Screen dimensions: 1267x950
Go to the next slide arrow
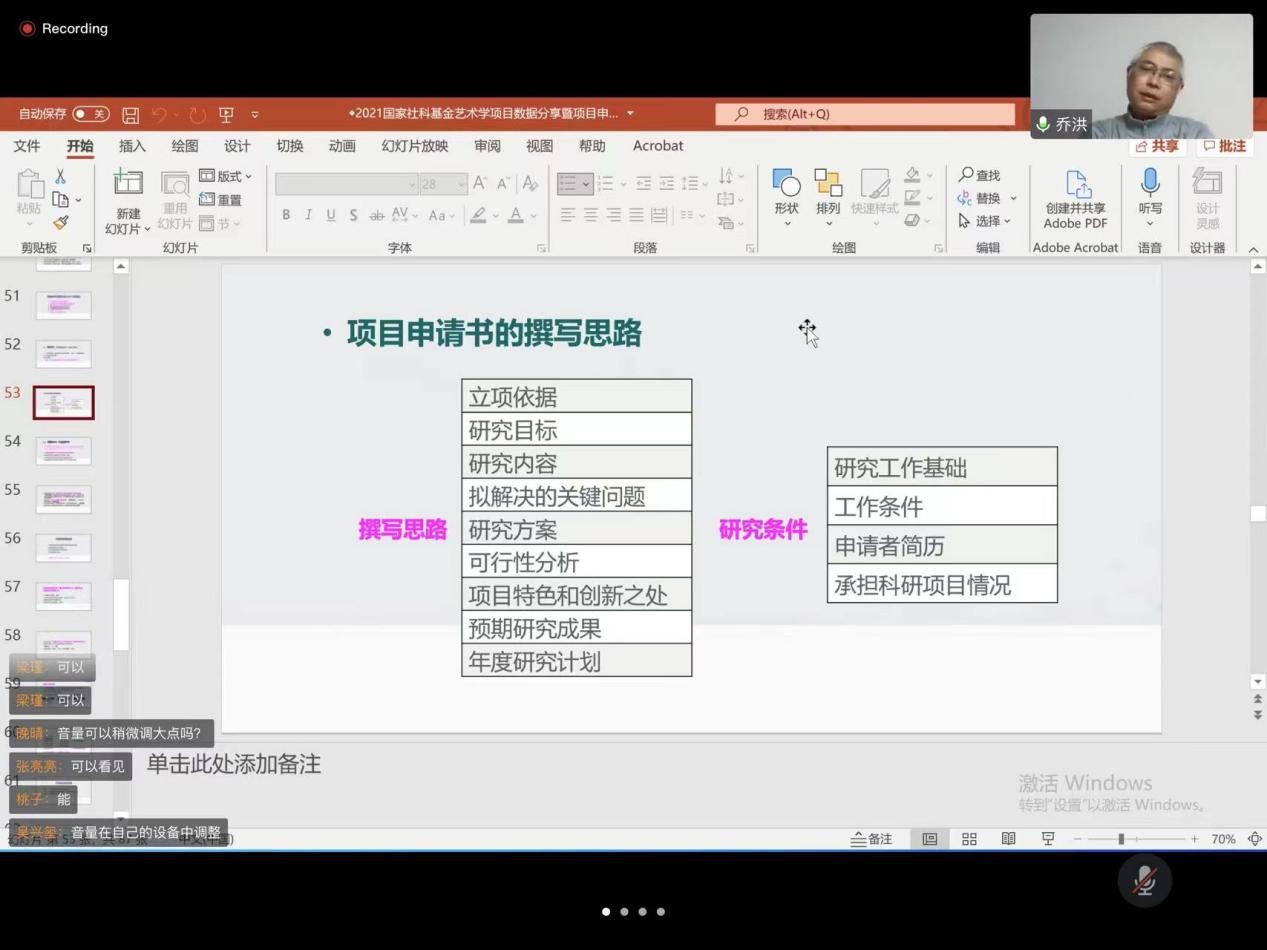point(1258,715)
